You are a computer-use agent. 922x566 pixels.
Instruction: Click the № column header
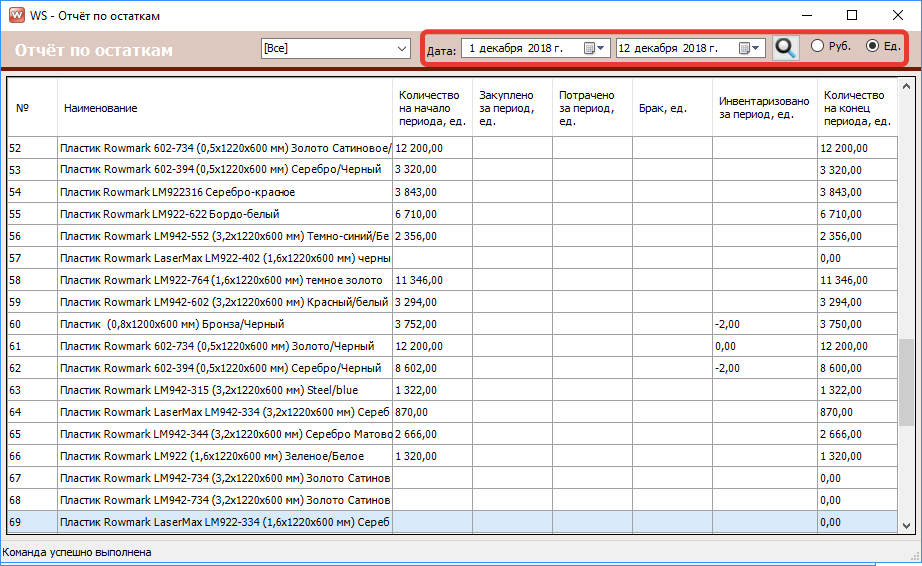[x=32, y=108]
